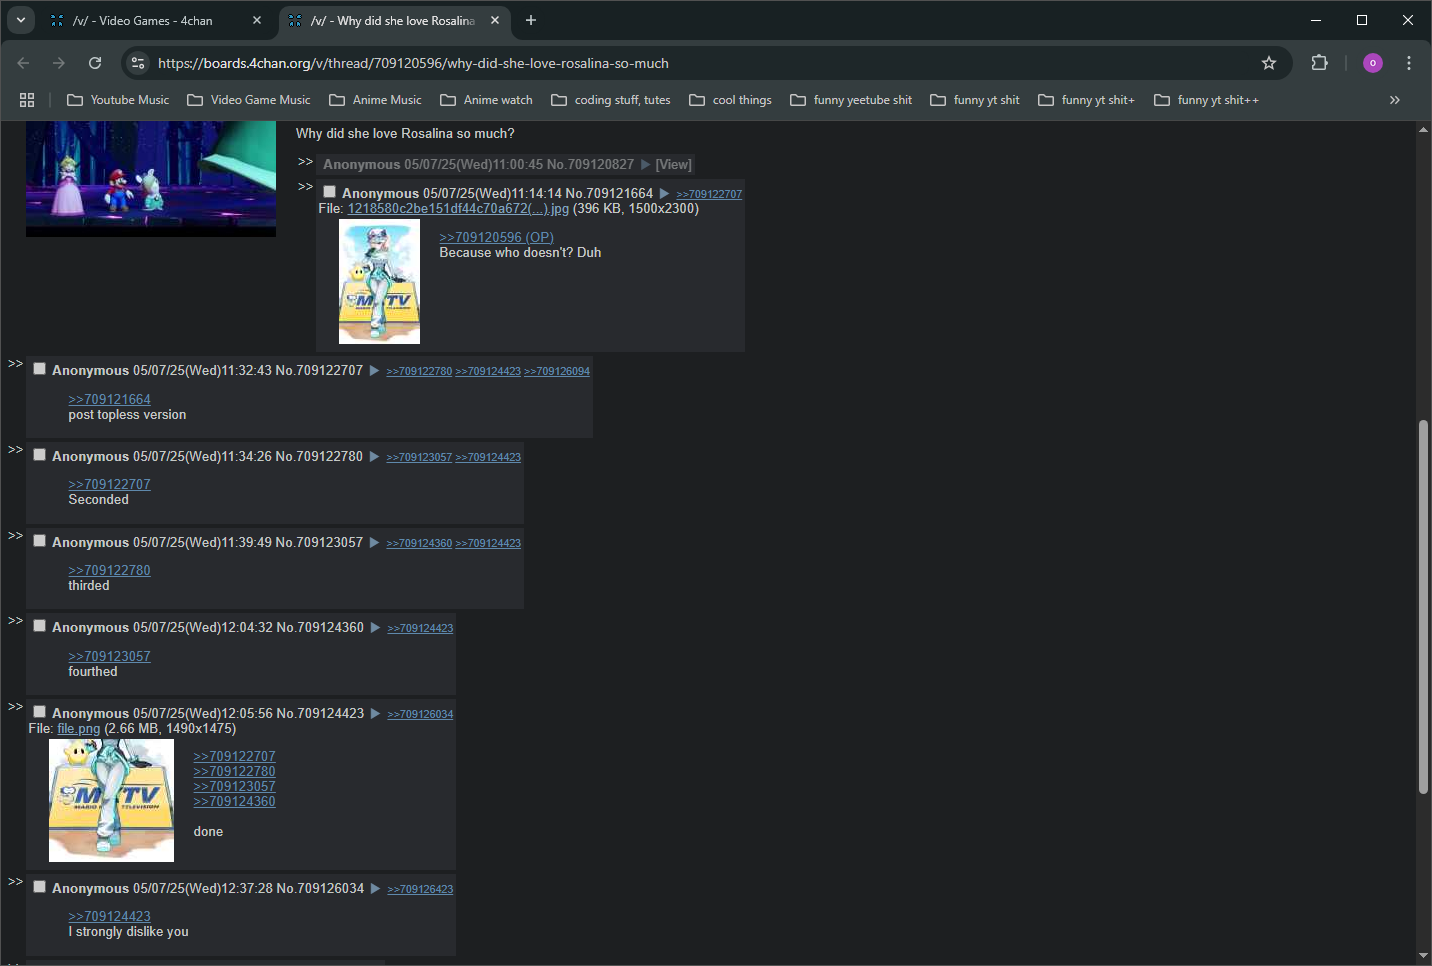Open post menu arrow for hidden post No.709120827
This screenshot has width=1432, height=966.
click(645, 164)
